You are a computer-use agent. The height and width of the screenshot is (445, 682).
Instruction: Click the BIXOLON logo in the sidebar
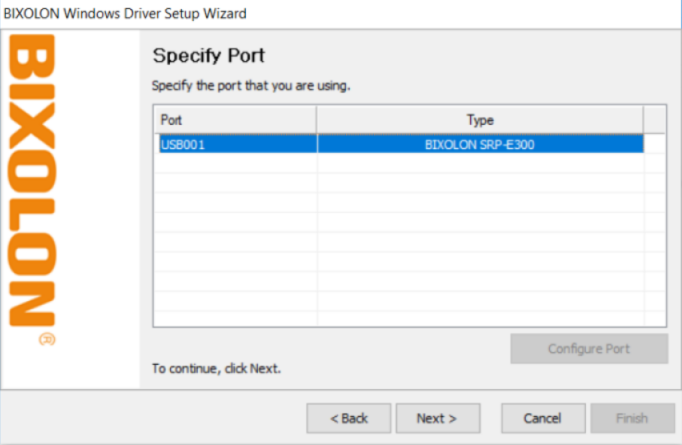[32, 189]
